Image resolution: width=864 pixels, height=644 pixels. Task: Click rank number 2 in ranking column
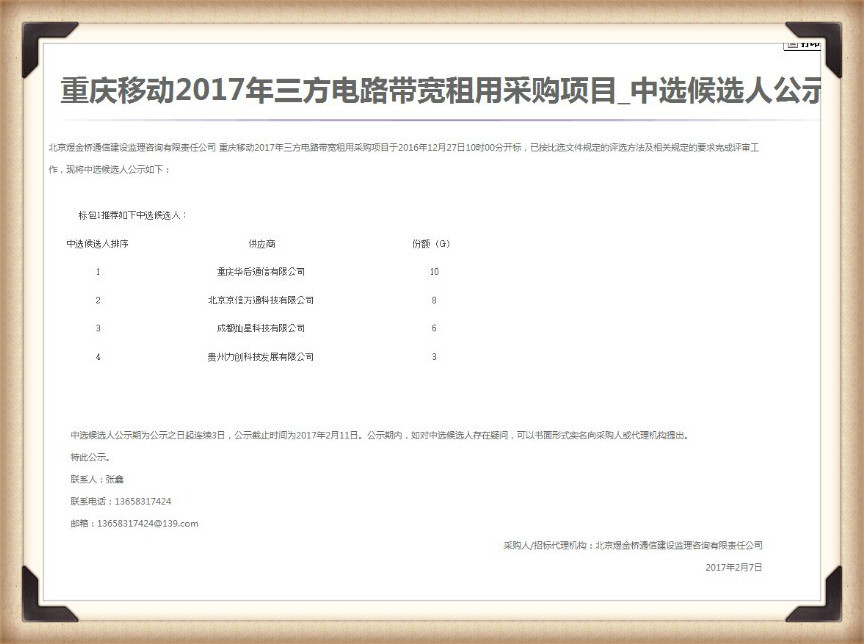(98, 300)
